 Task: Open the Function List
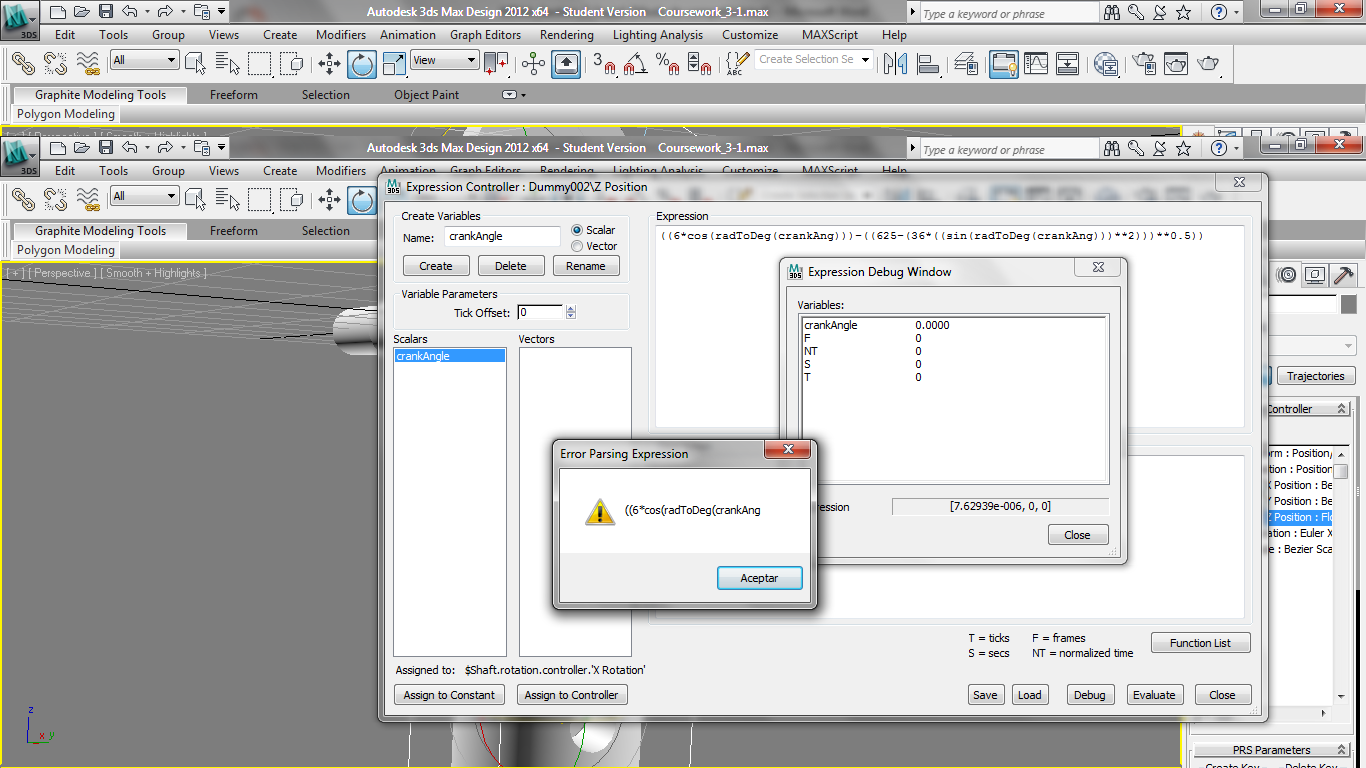[1200, 643]
